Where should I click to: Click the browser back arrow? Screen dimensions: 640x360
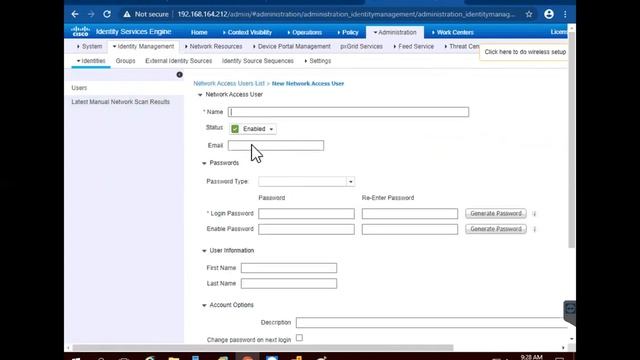click(x=75, y=14)
